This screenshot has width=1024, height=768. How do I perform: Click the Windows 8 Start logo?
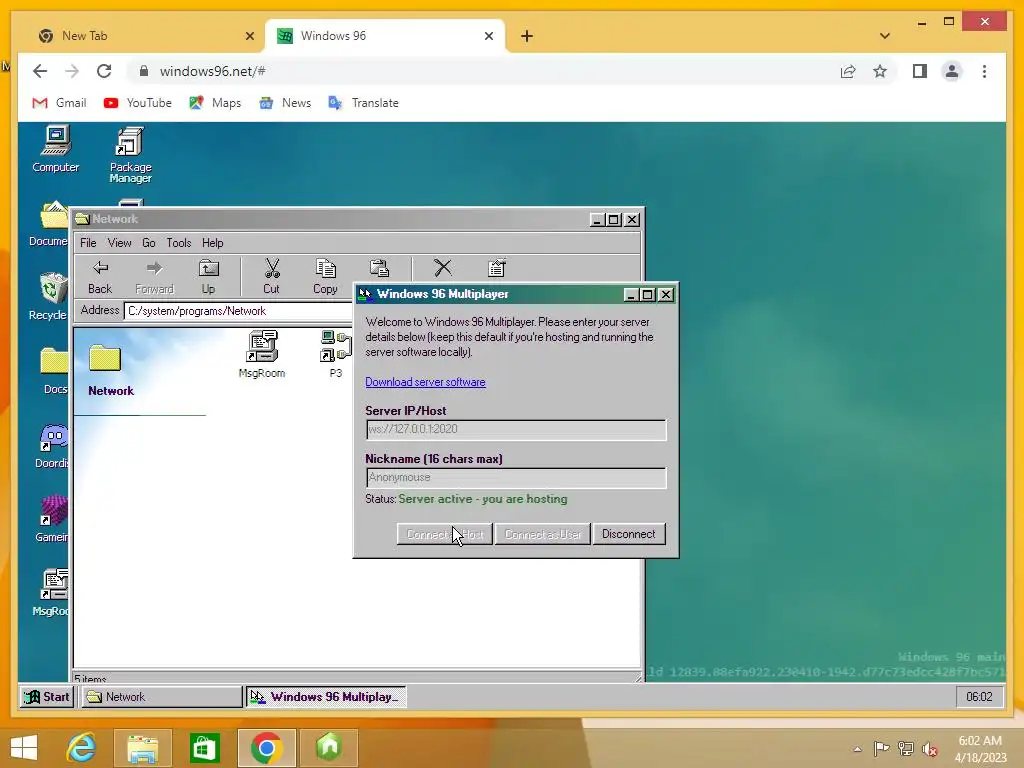point(24,748)
